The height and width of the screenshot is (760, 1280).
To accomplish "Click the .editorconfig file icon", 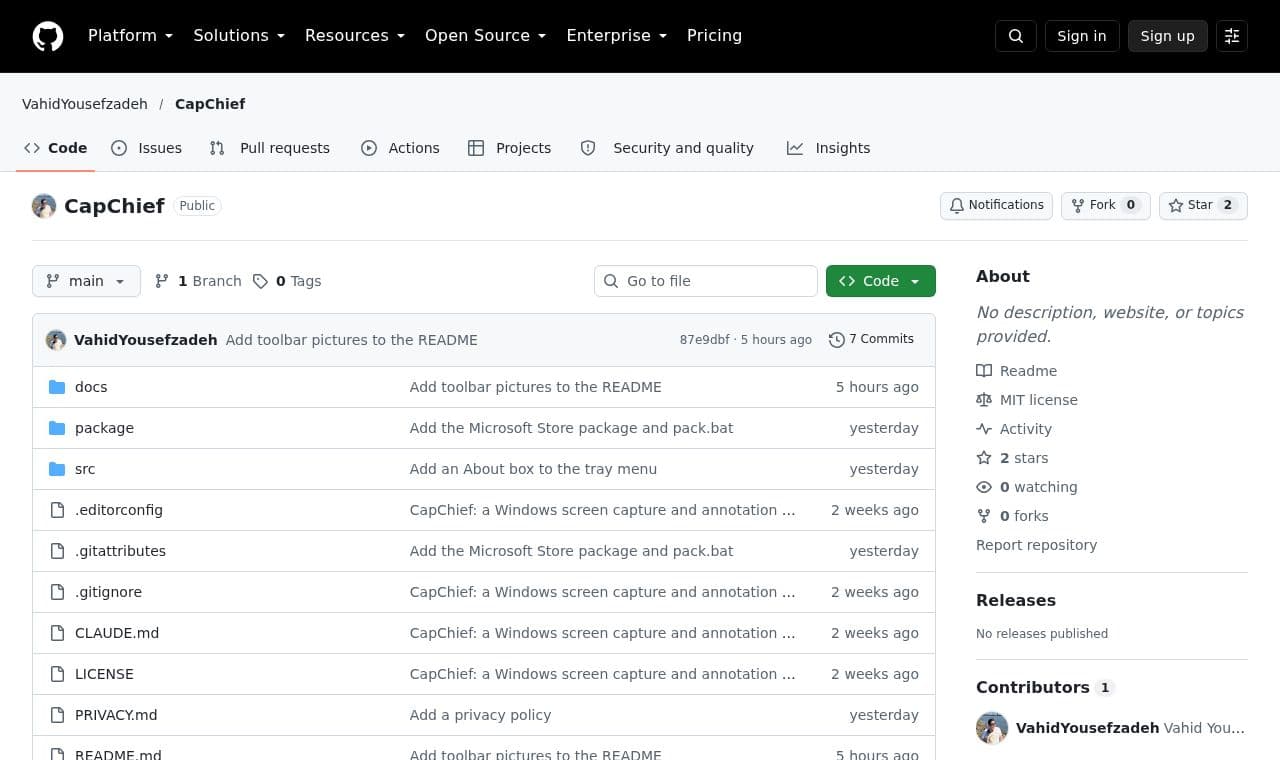I will 57,510.
